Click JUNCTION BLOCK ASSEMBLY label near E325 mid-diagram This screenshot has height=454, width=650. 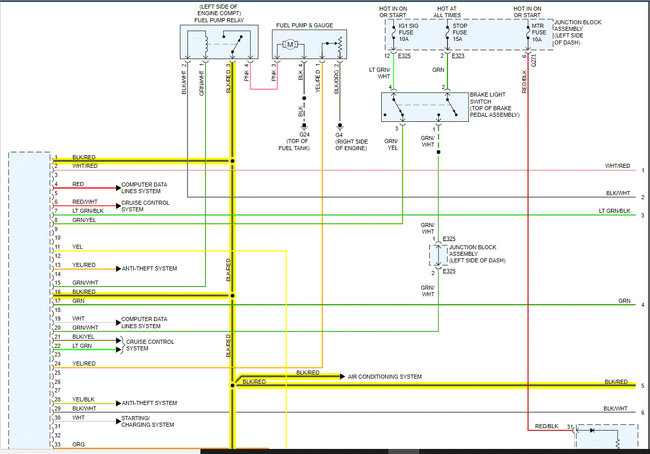coord(477,254)
